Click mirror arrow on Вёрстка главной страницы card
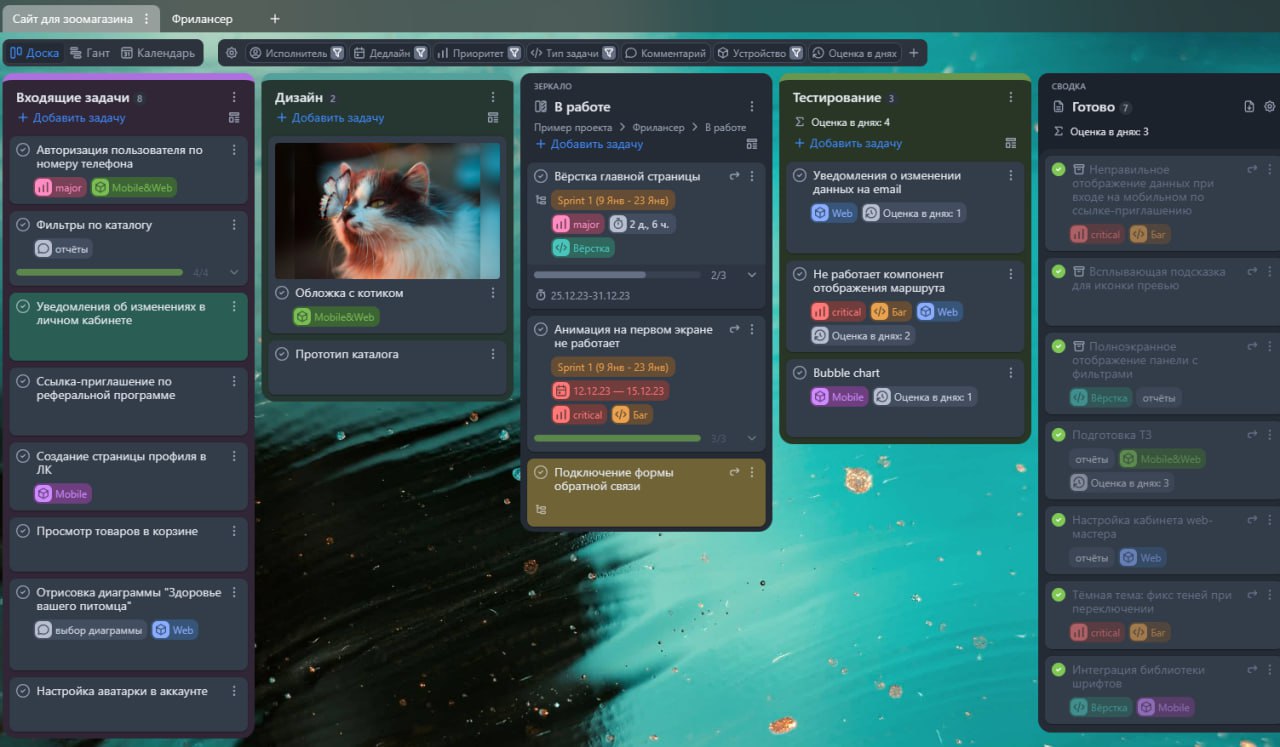The height and width of the screenshot is (747, 1280). (x=734, y=176)
